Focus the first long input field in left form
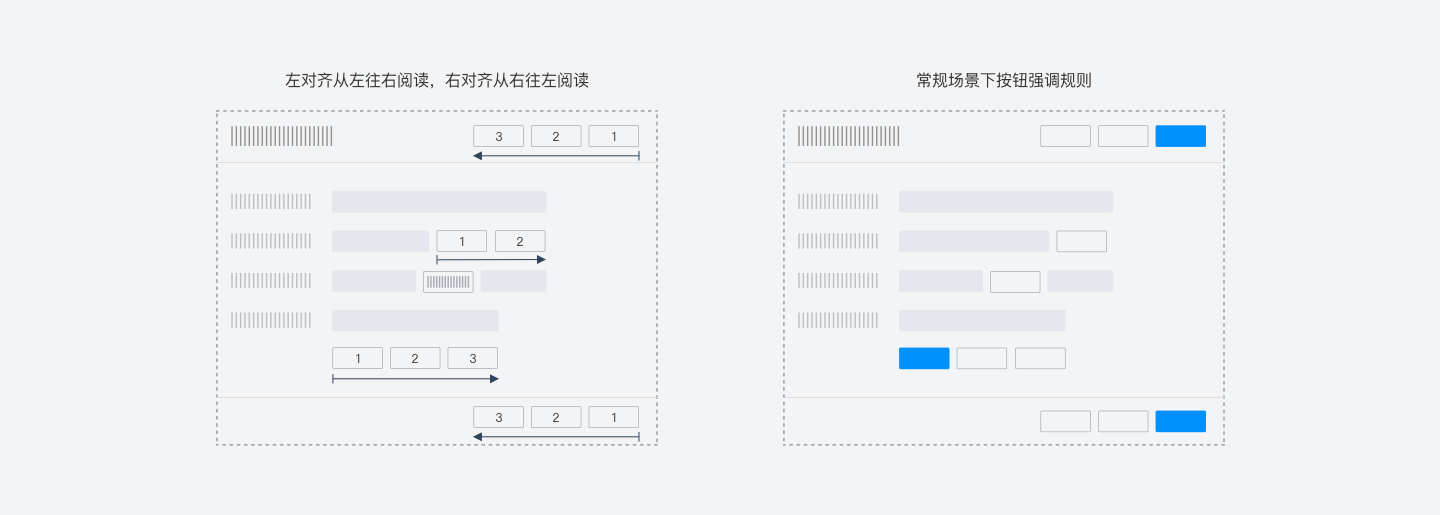 click(x=439, y=202)
